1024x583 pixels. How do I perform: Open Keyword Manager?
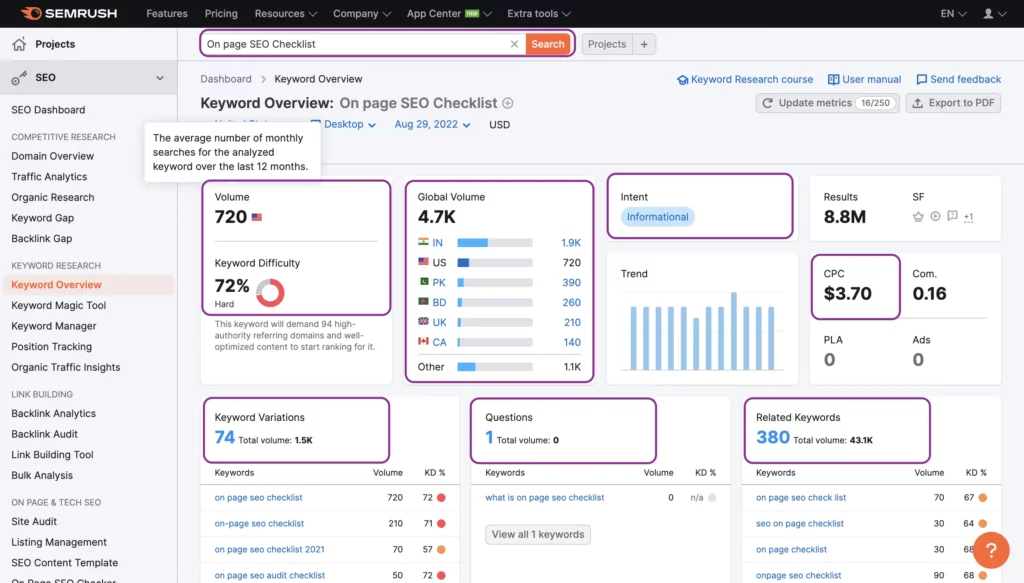click(54, 326)
